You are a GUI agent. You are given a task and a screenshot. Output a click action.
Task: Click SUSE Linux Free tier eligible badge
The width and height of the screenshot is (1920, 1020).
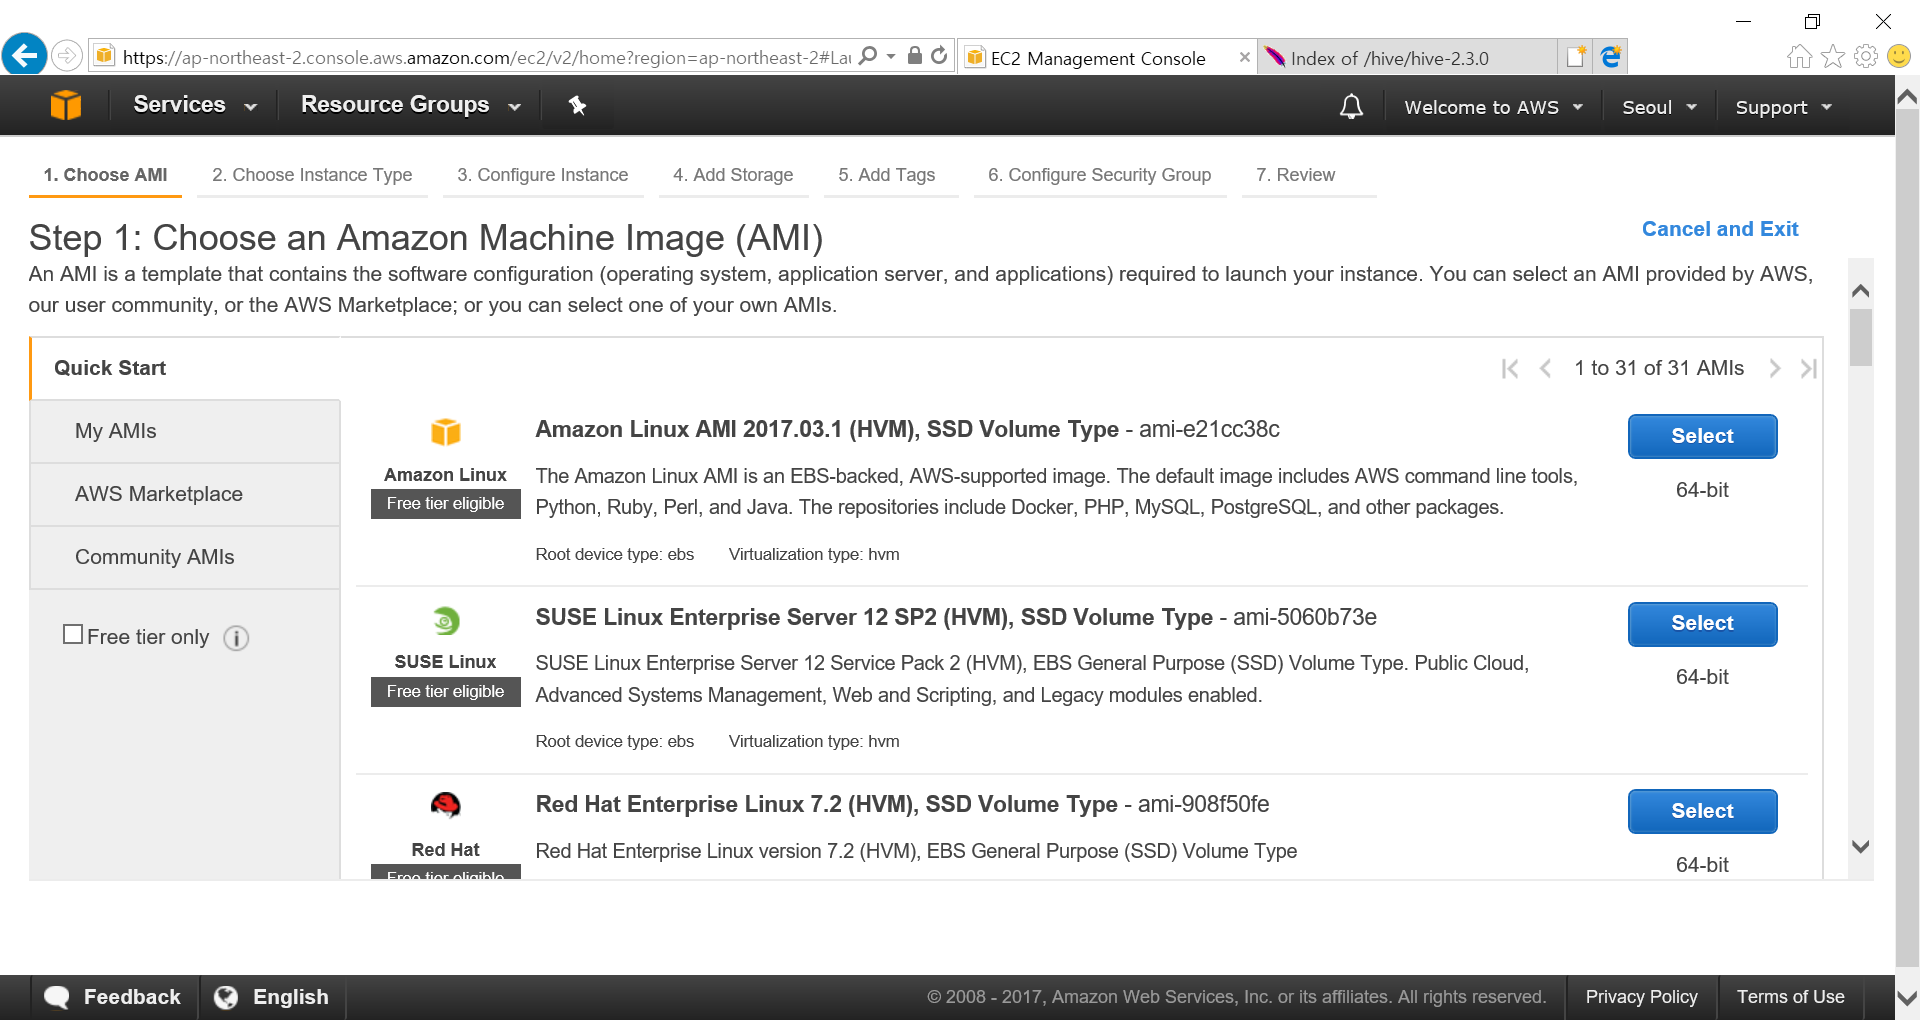tap(446, 692)
